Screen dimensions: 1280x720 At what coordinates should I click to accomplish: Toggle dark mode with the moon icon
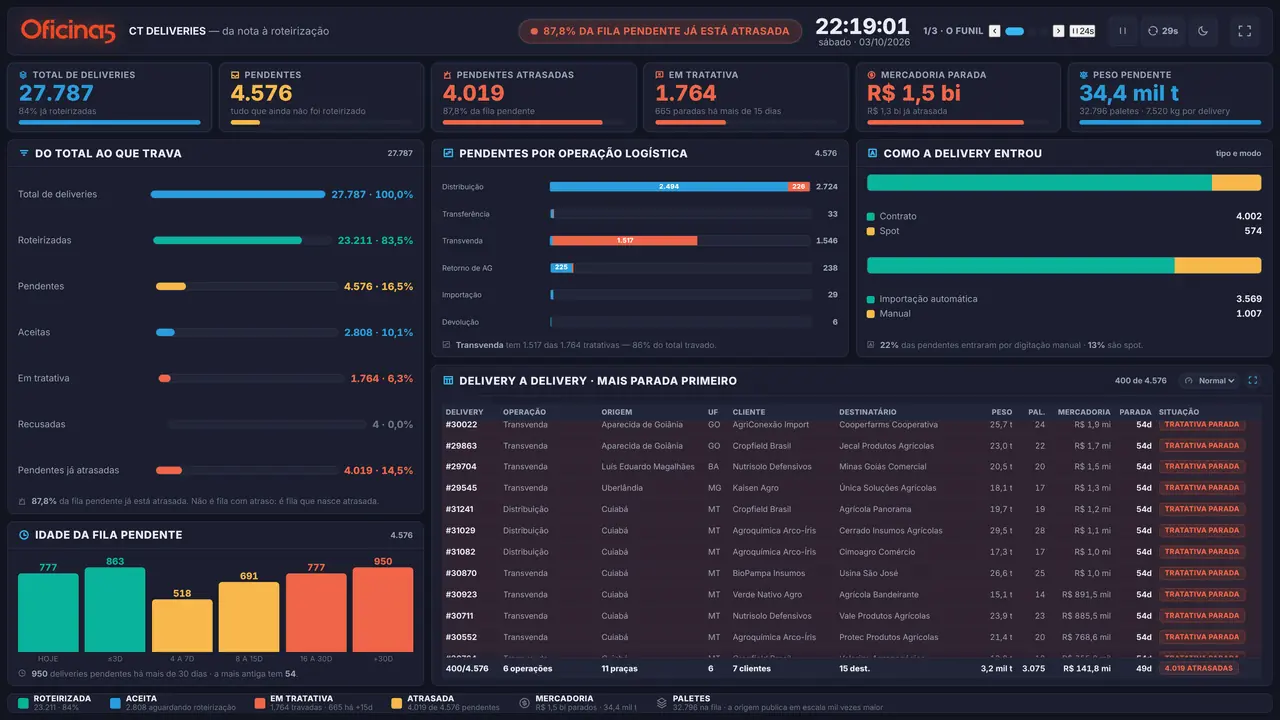tap(1203, 31)
